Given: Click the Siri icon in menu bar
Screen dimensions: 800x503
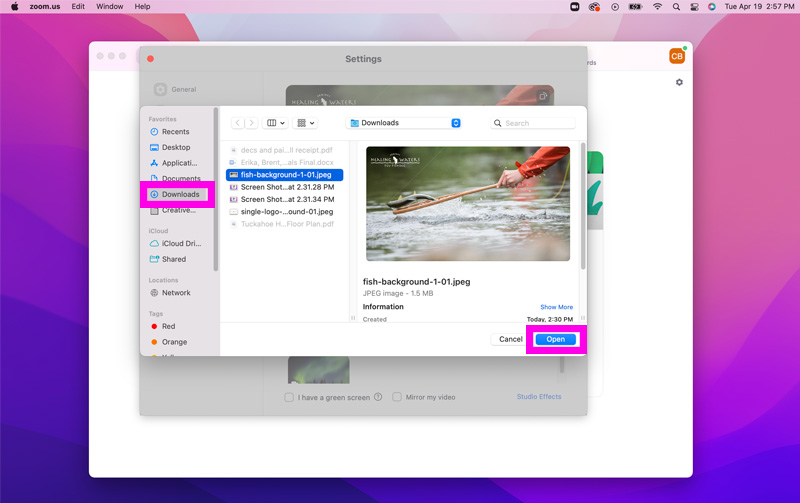Looking at the screenshot, I should click(x=712, y=7).
